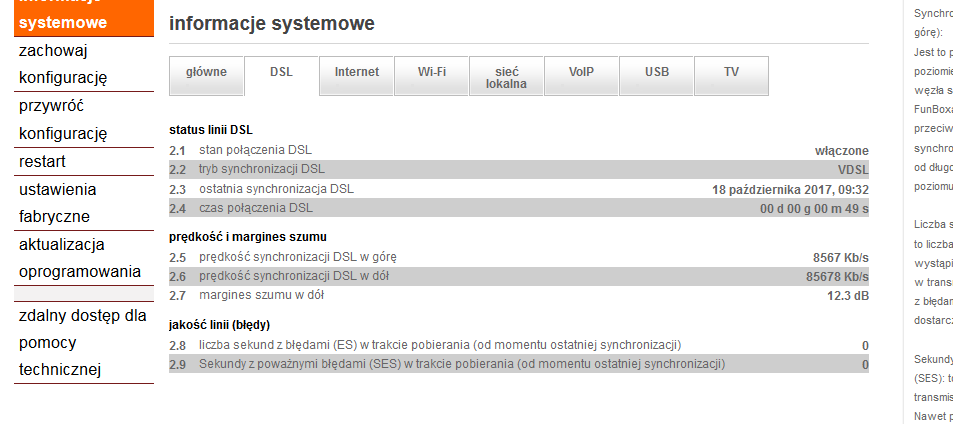Screen dimensions: 953x424
Task: Open aktualizacja oprogramowania link
Action: pos(76,258)
